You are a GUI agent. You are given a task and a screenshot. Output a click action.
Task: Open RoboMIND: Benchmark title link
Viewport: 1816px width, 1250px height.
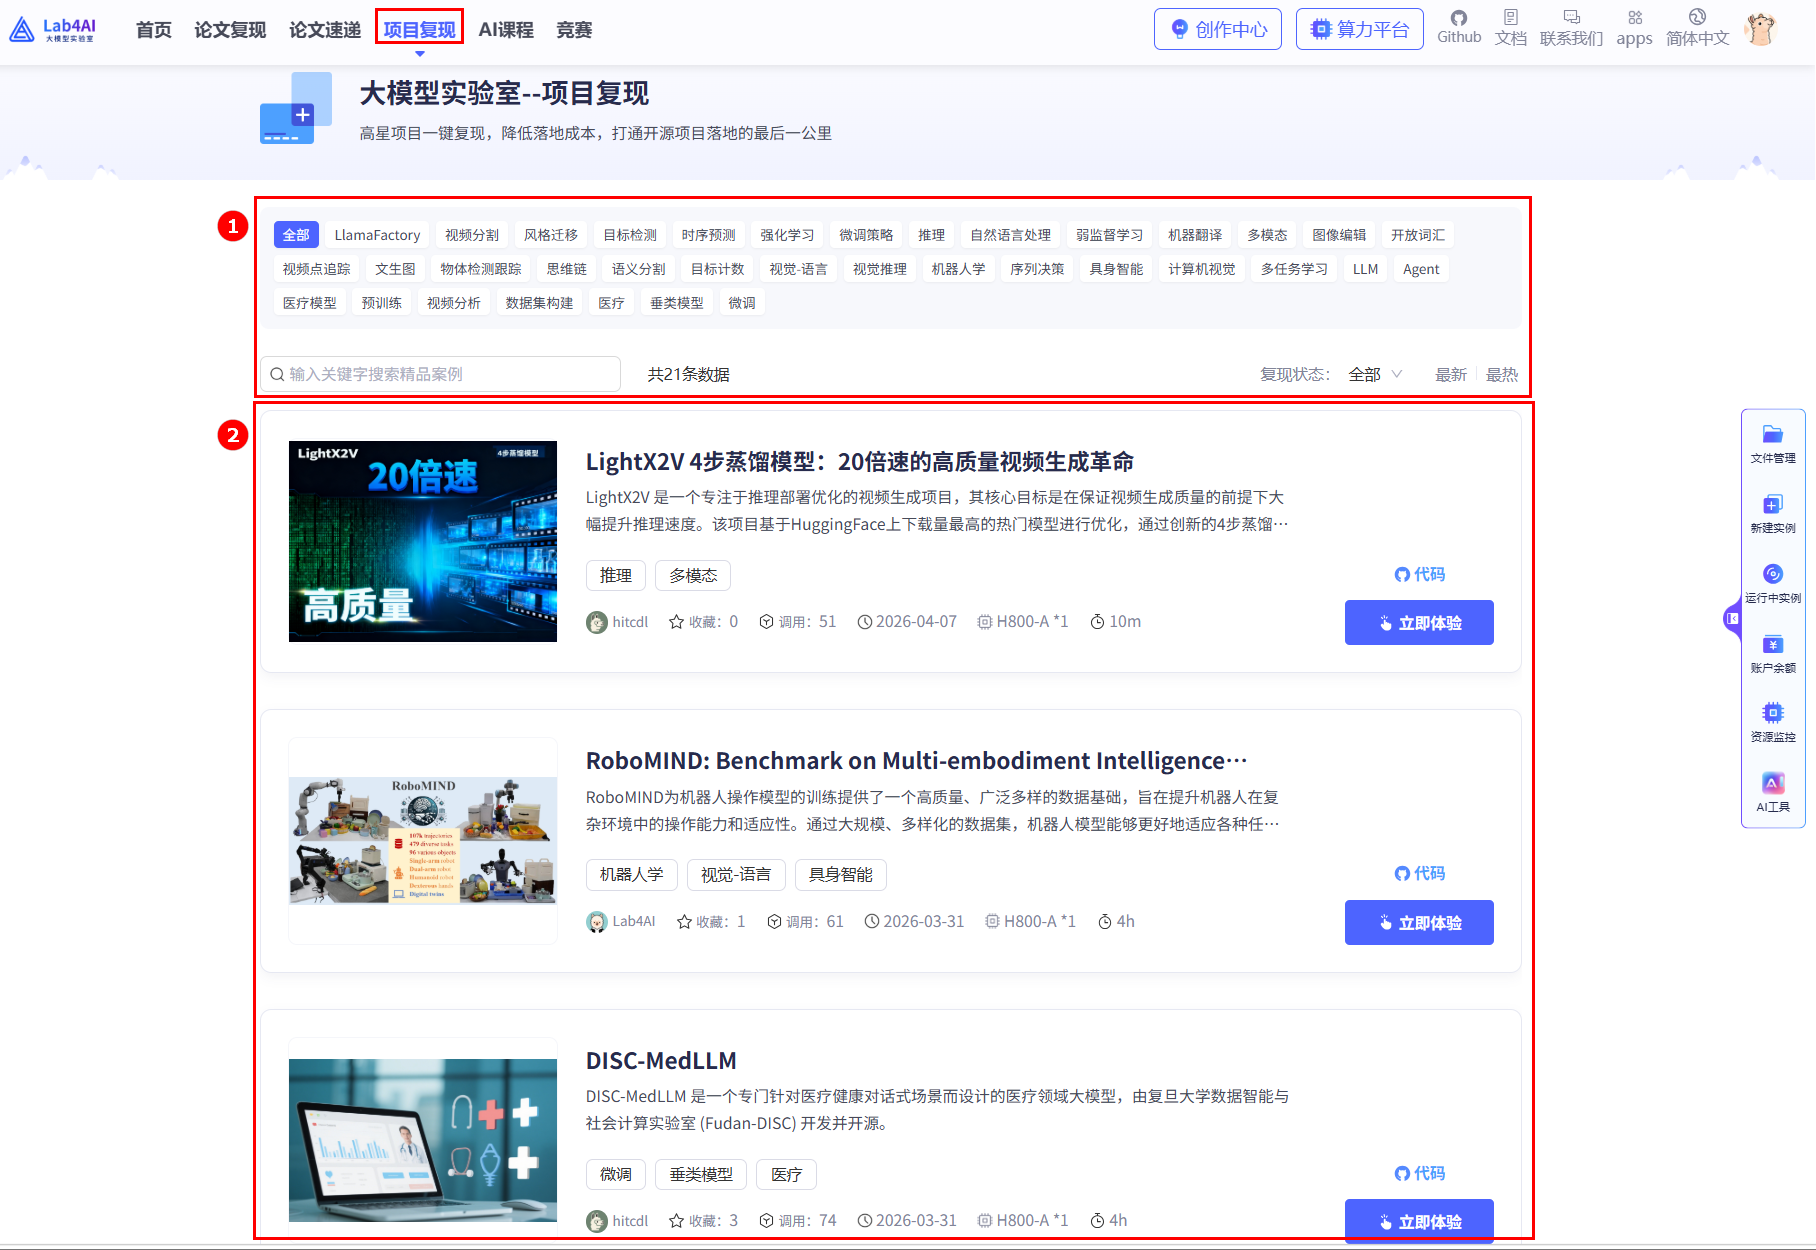pyautogui.click(x=916, y=761)
